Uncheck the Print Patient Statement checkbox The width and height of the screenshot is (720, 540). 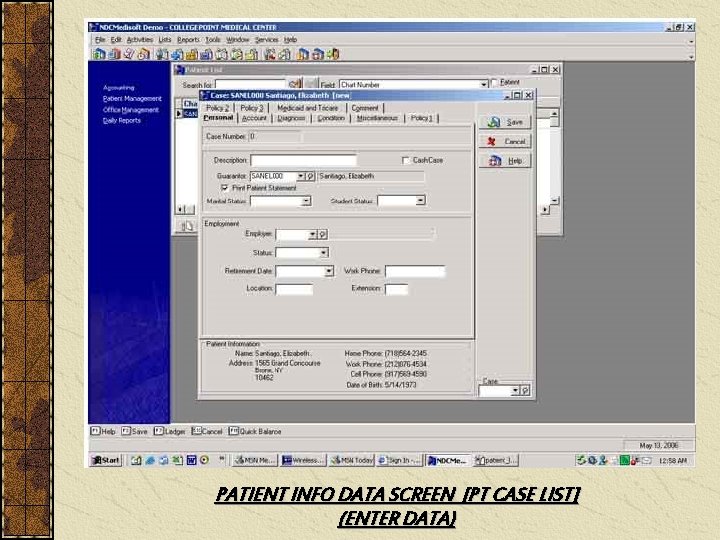click(225, 188)
